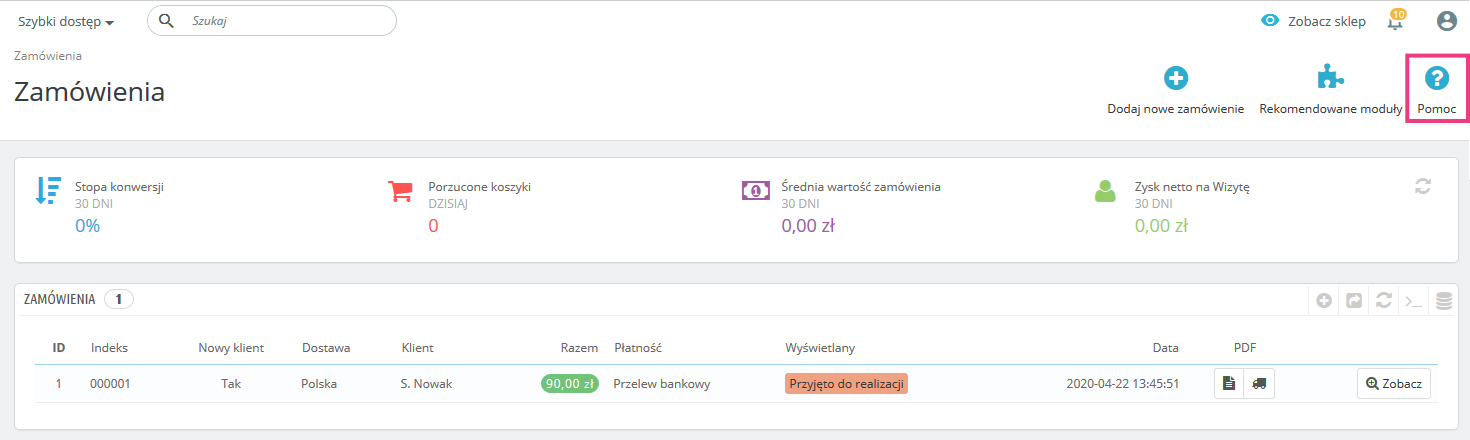Click the Zamówienia breadcrumb
The height and width of the screenshot is (440, 1470).
[x=48, y=56]
